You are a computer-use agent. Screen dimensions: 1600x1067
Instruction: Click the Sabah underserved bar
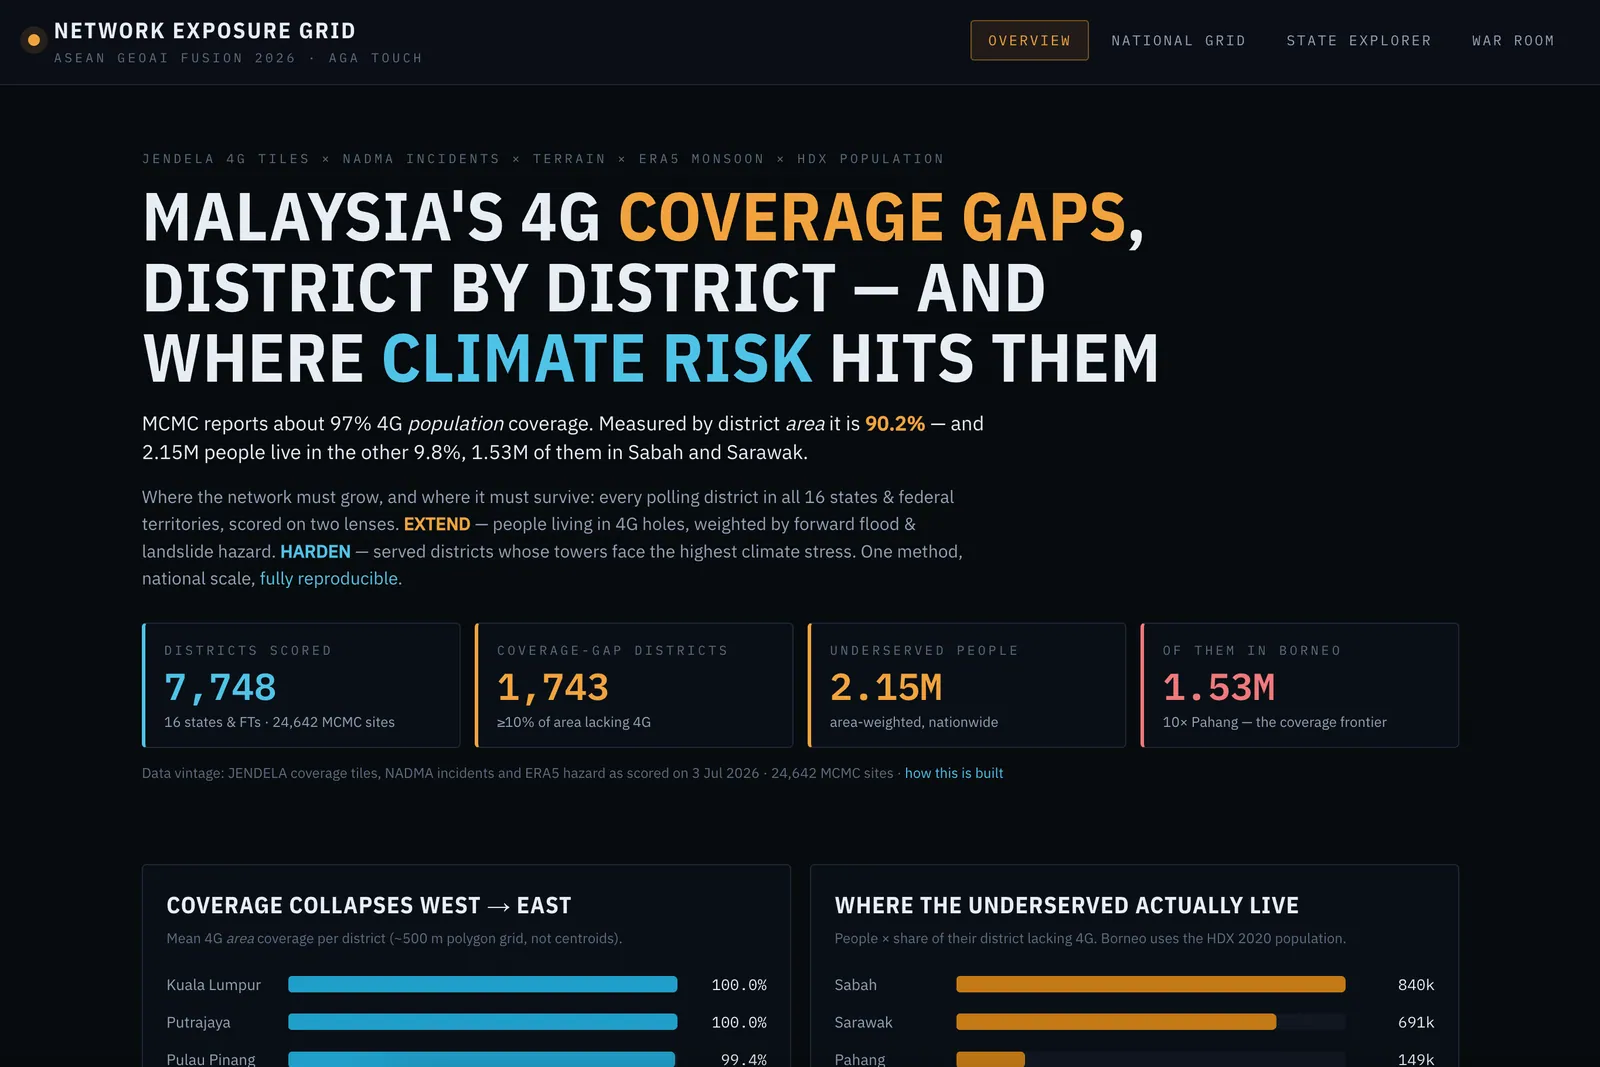click(1151, 984)
